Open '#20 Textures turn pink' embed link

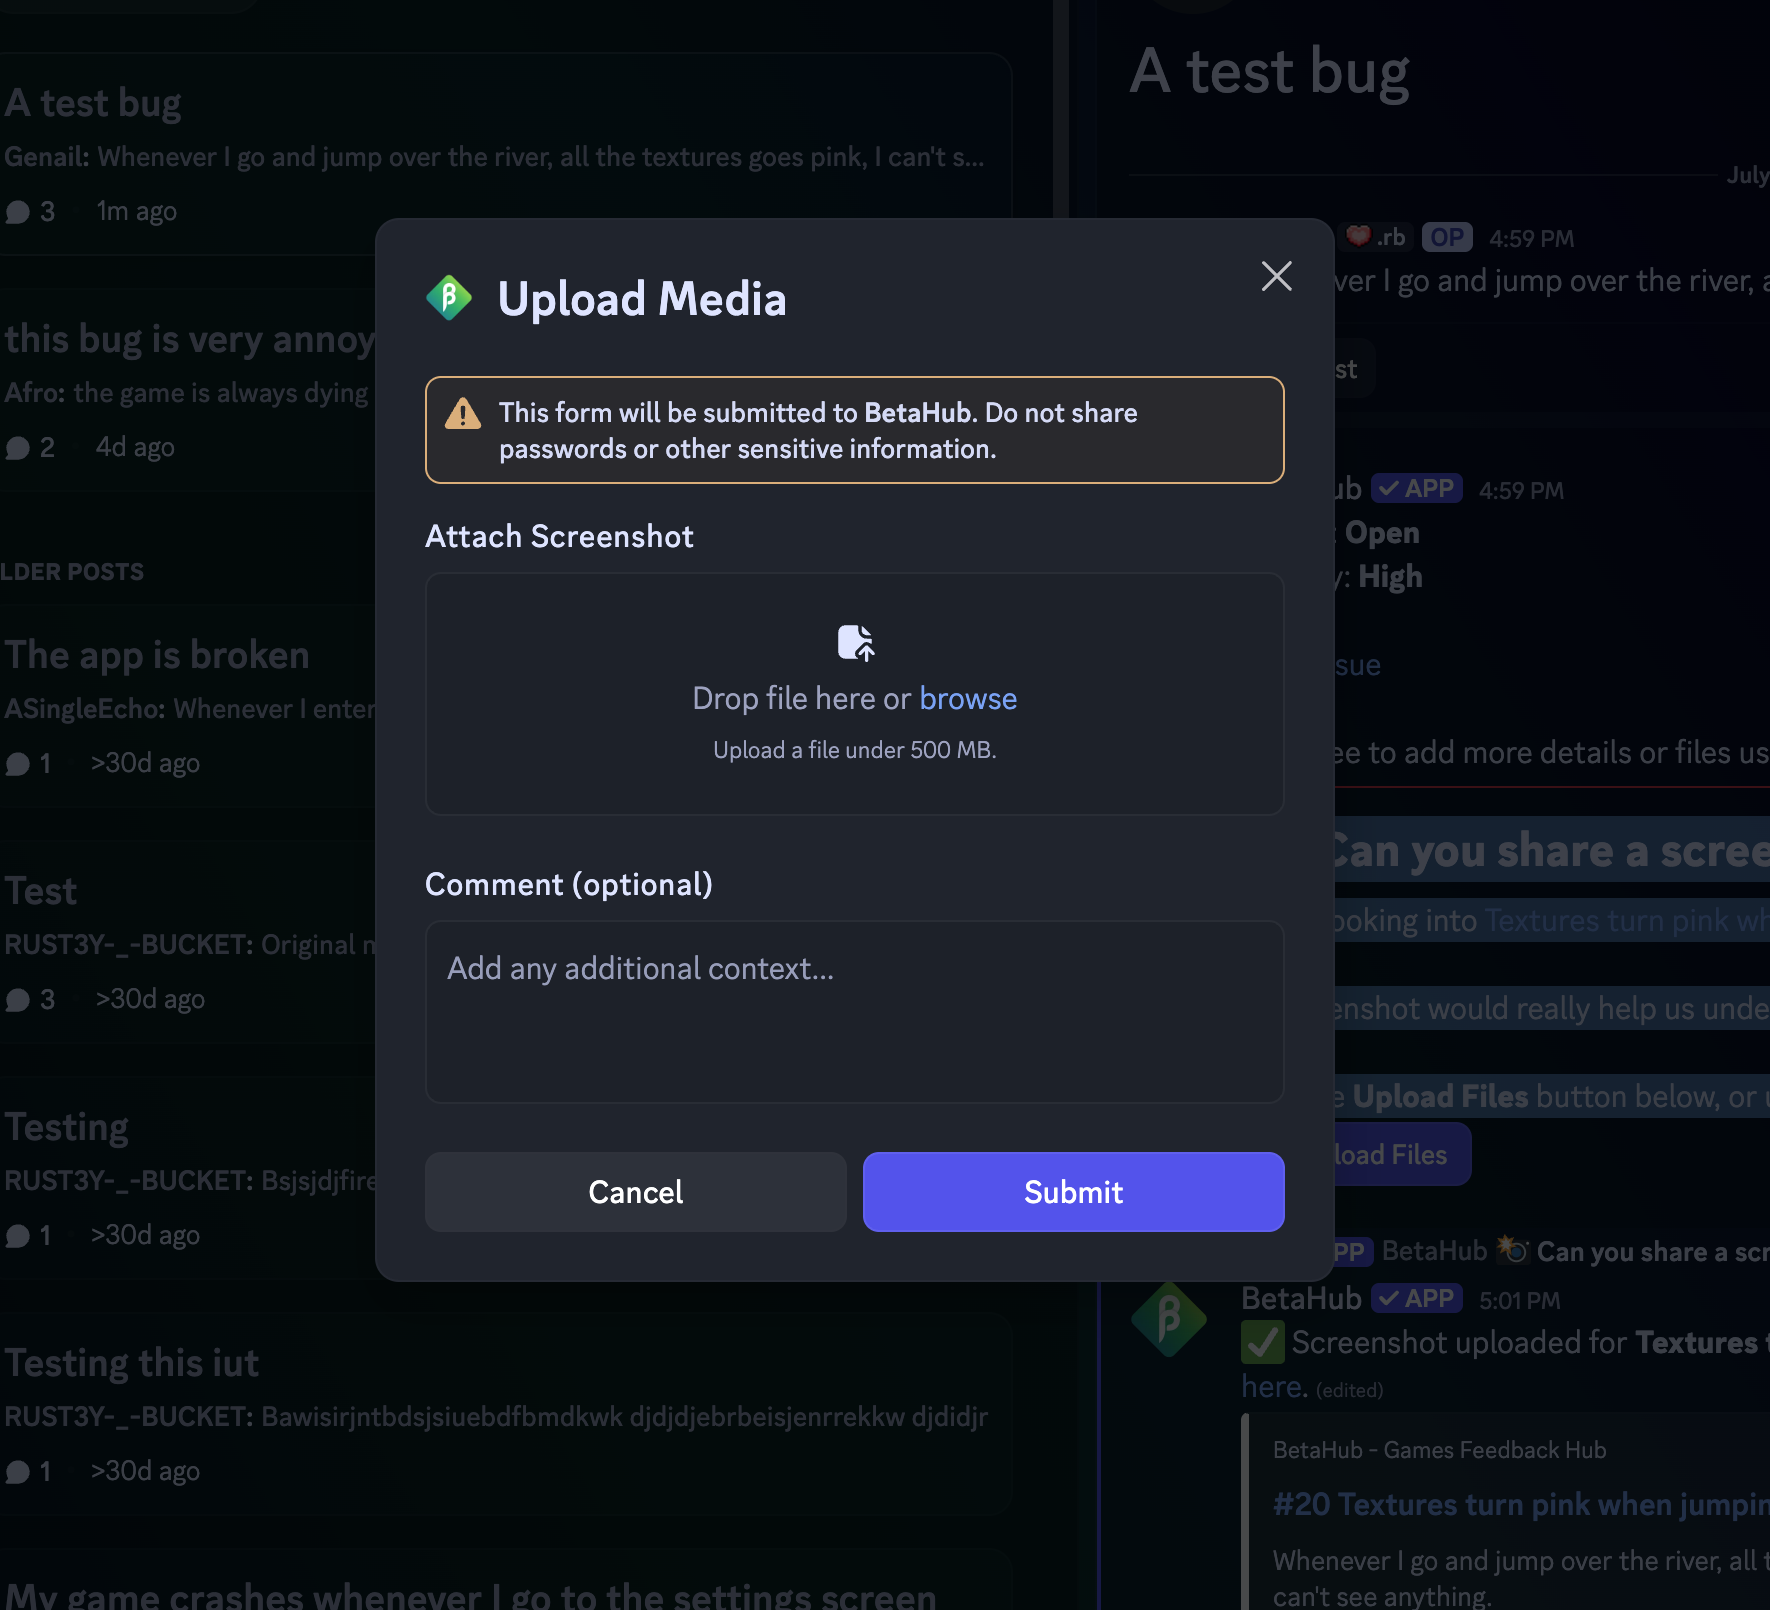(1521, 1504)
